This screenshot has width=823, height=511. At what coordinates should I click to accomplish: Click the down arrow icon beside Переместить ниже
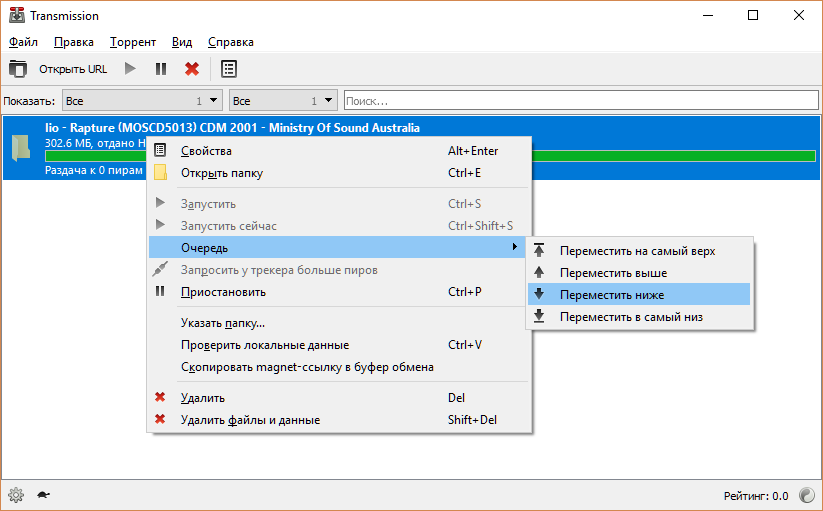539,294
